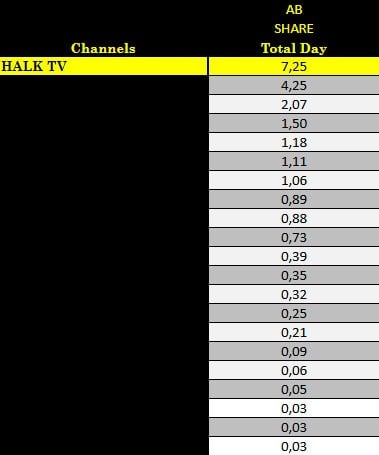Select the cell showing 0,88
Viewport: 379px width, 455px height.
(x=294, y=218)
